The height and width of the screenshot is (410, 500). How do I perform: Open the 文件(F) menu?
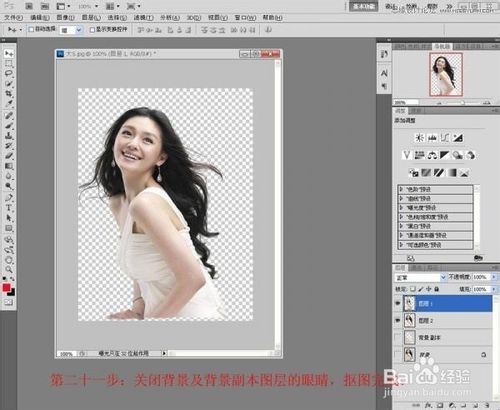pyautogui.click(x=13, y=18)
